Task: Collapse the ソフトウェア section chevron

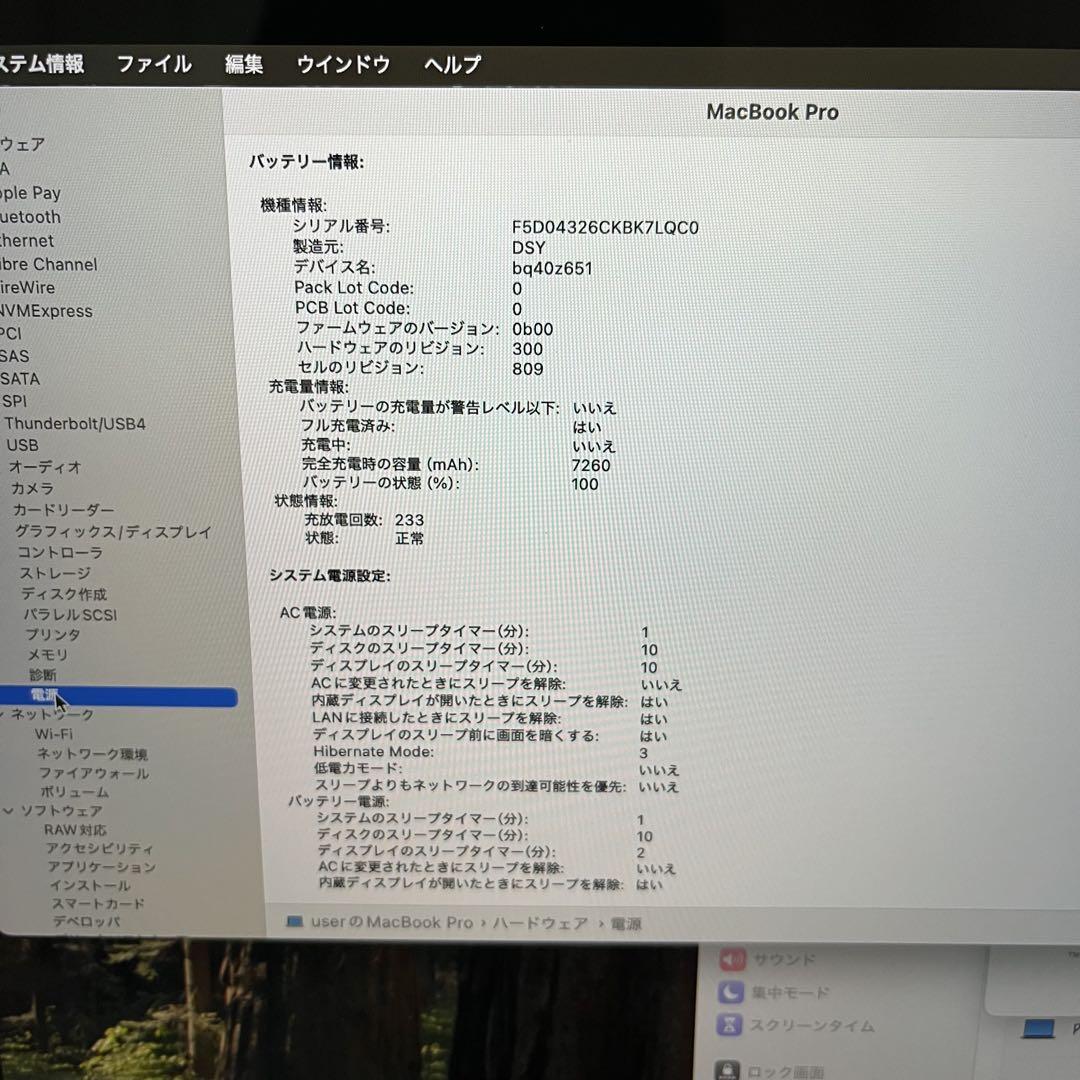Action: pyautogui.click(x=8, y=811)
